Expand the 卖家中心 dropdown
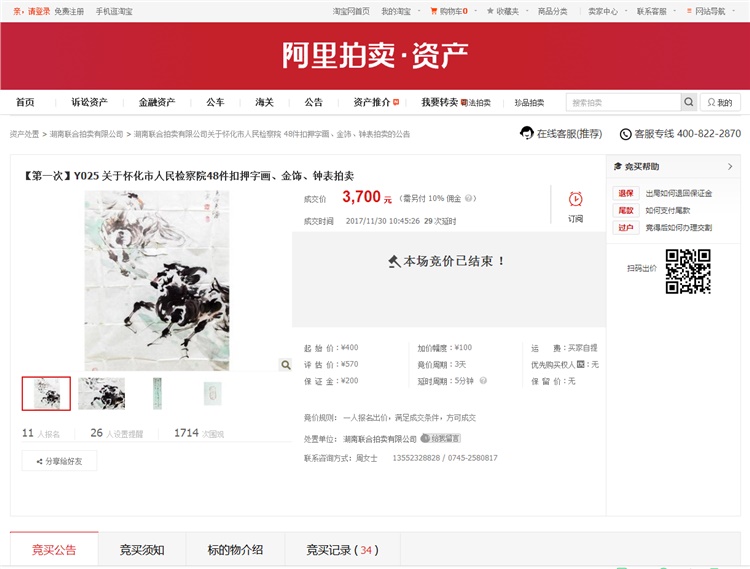The height and width of the screenshot is (569, 750). tap(607, 11)
